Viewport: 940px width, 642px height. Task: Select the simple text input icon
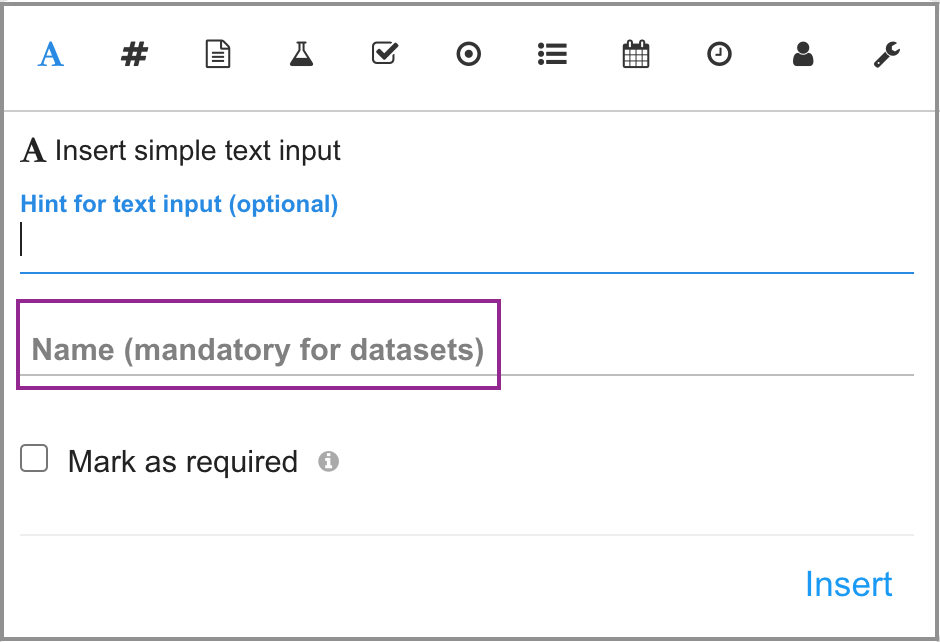pos(51,54)
